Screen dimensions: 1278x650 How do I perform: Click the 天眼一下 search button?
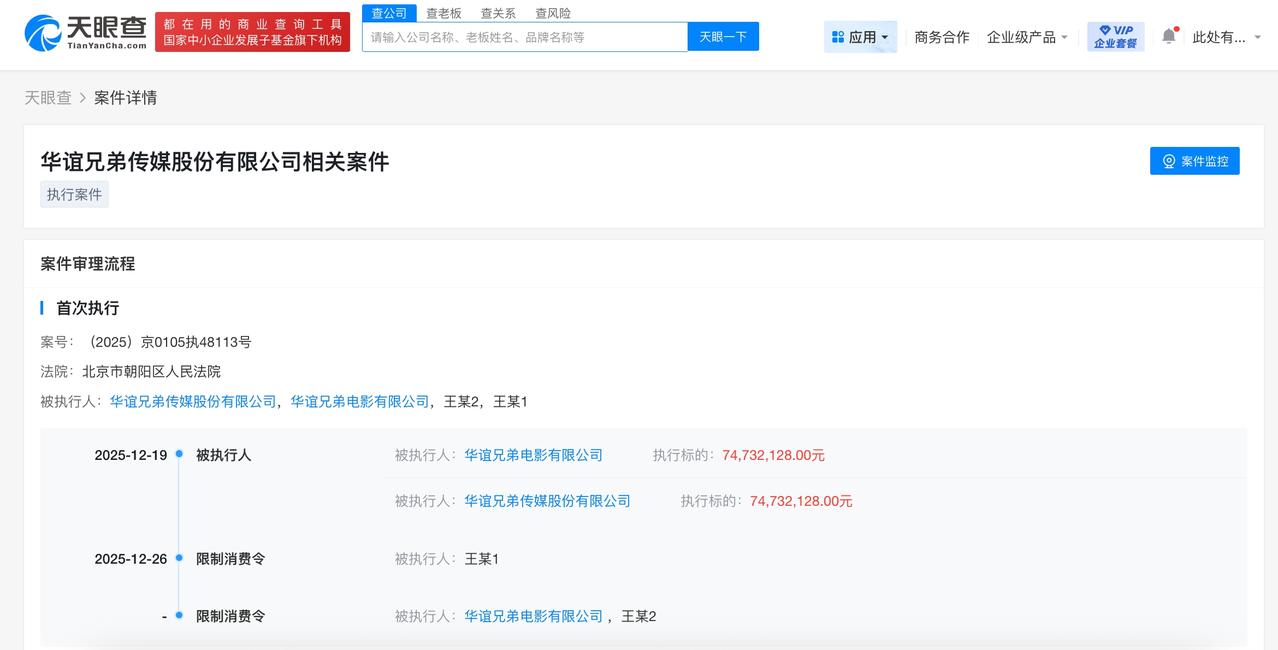722,36
